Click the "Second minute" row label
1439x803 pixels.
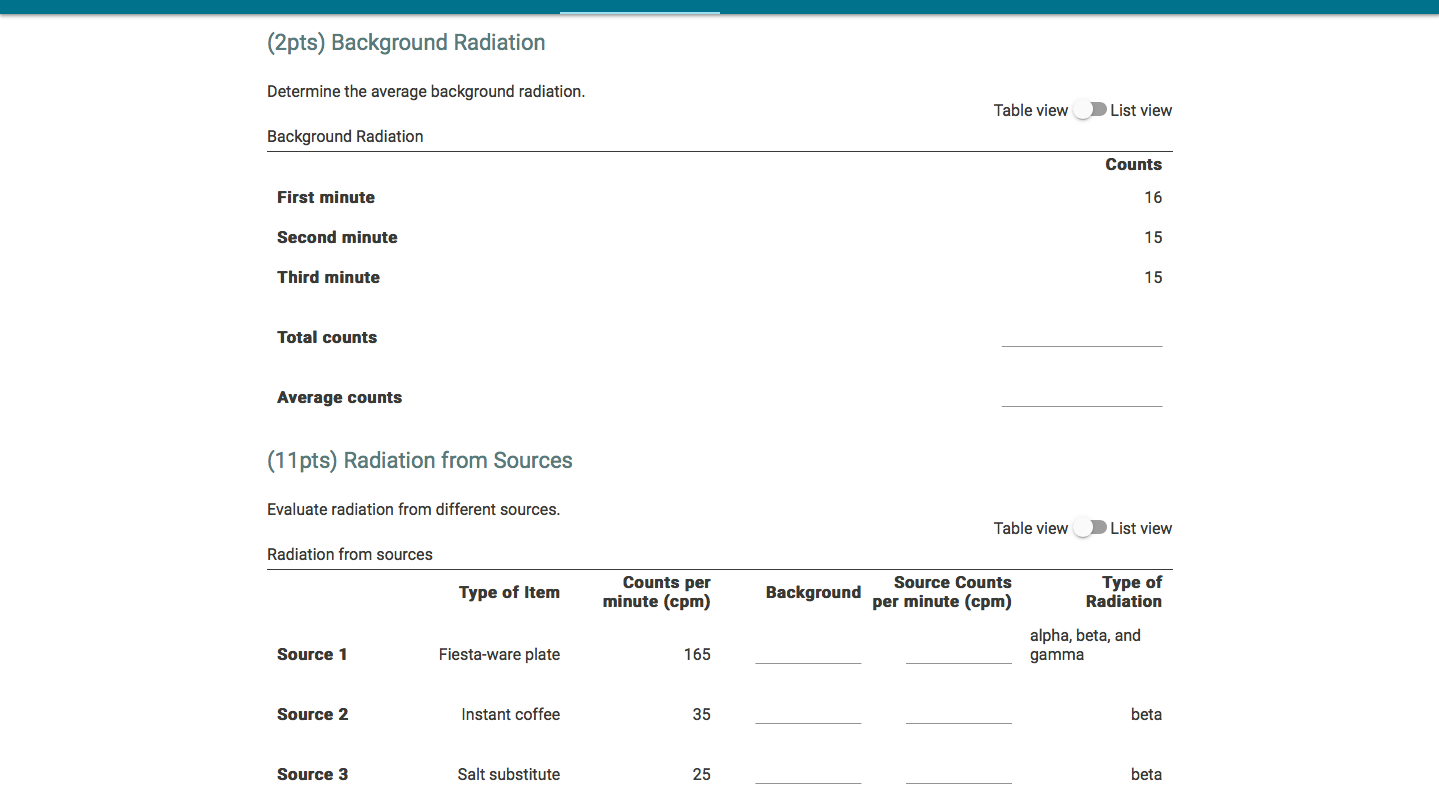337,237
